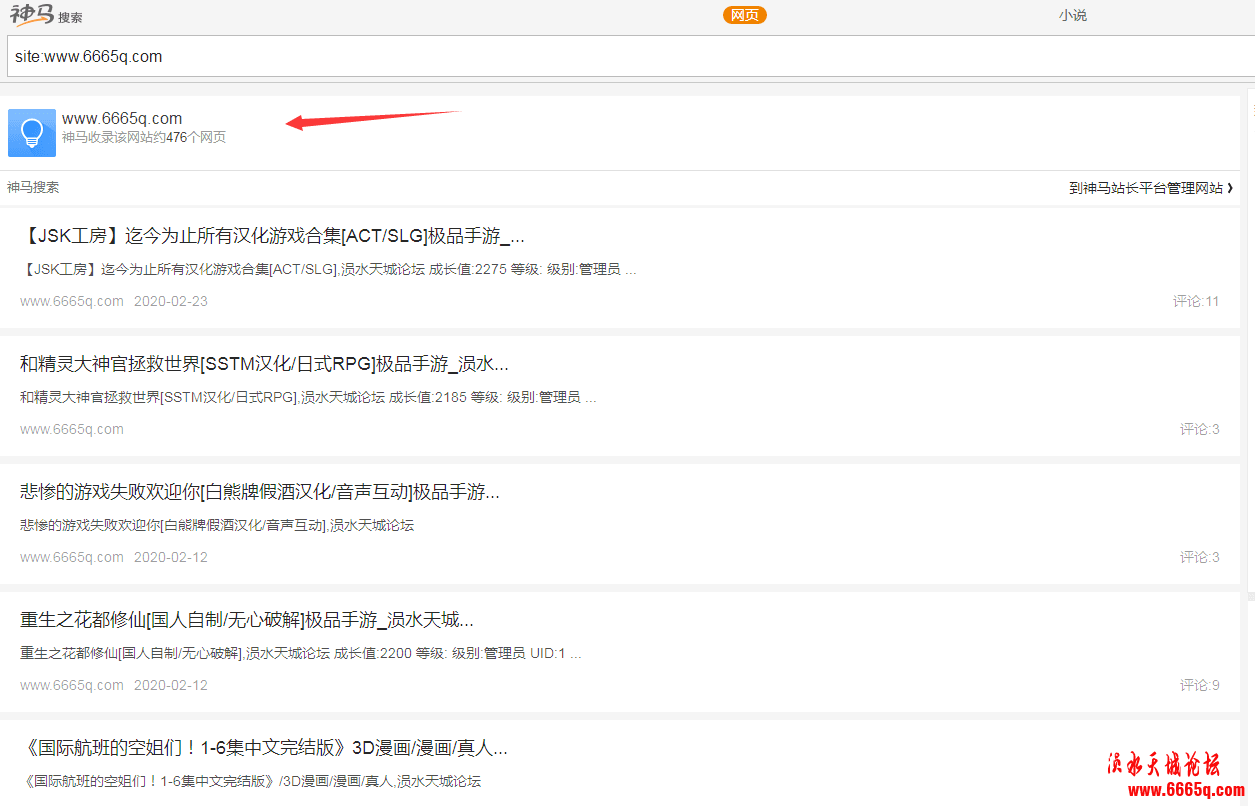Click the 神马收录该网站约476个网页 text
This screenshot has height=806, width=1255.
(144, 138)
